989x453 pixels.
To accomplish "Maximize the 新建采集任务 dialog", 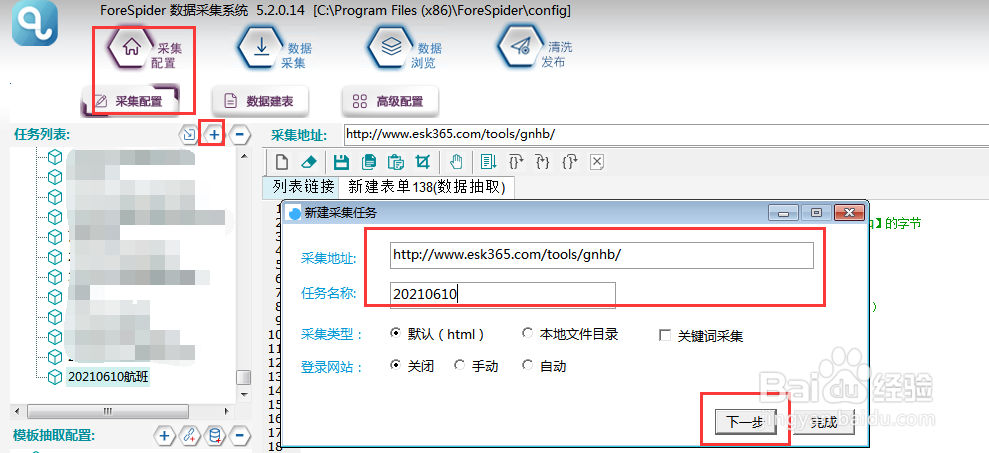I will point(816,213).
